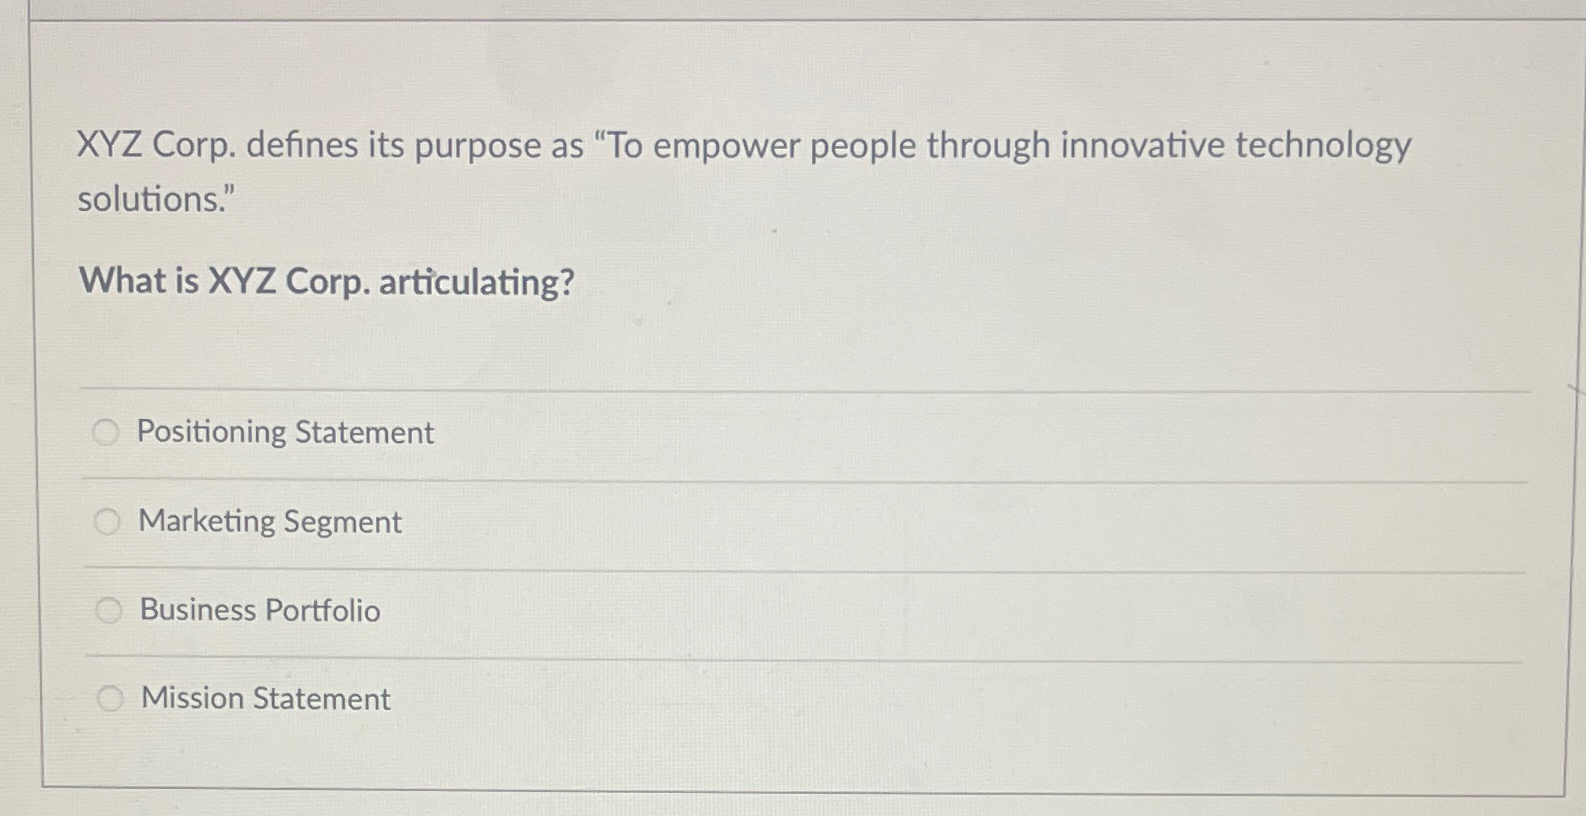Click the quiz question heading
1586x816 pixels.
coord(326,282)
